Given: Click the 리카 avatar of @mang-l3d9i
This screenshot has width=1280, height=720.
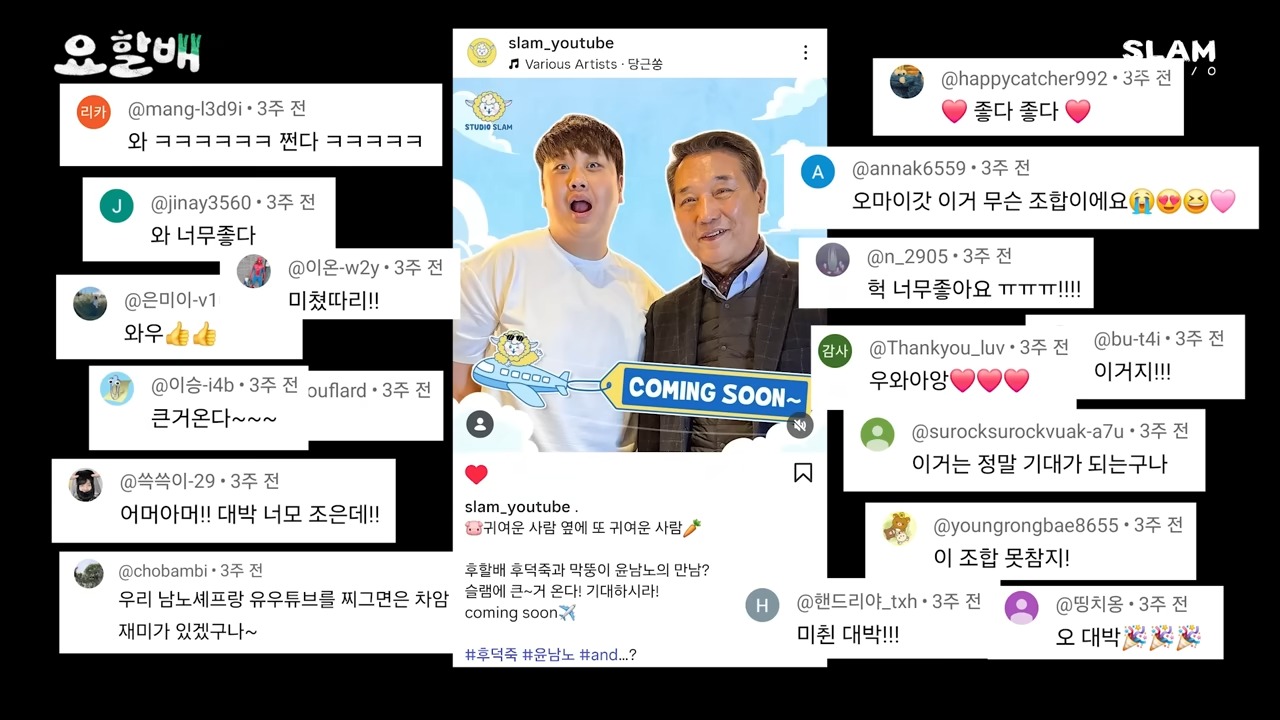Looking at the screenshot, I should (x=93, y=112).
